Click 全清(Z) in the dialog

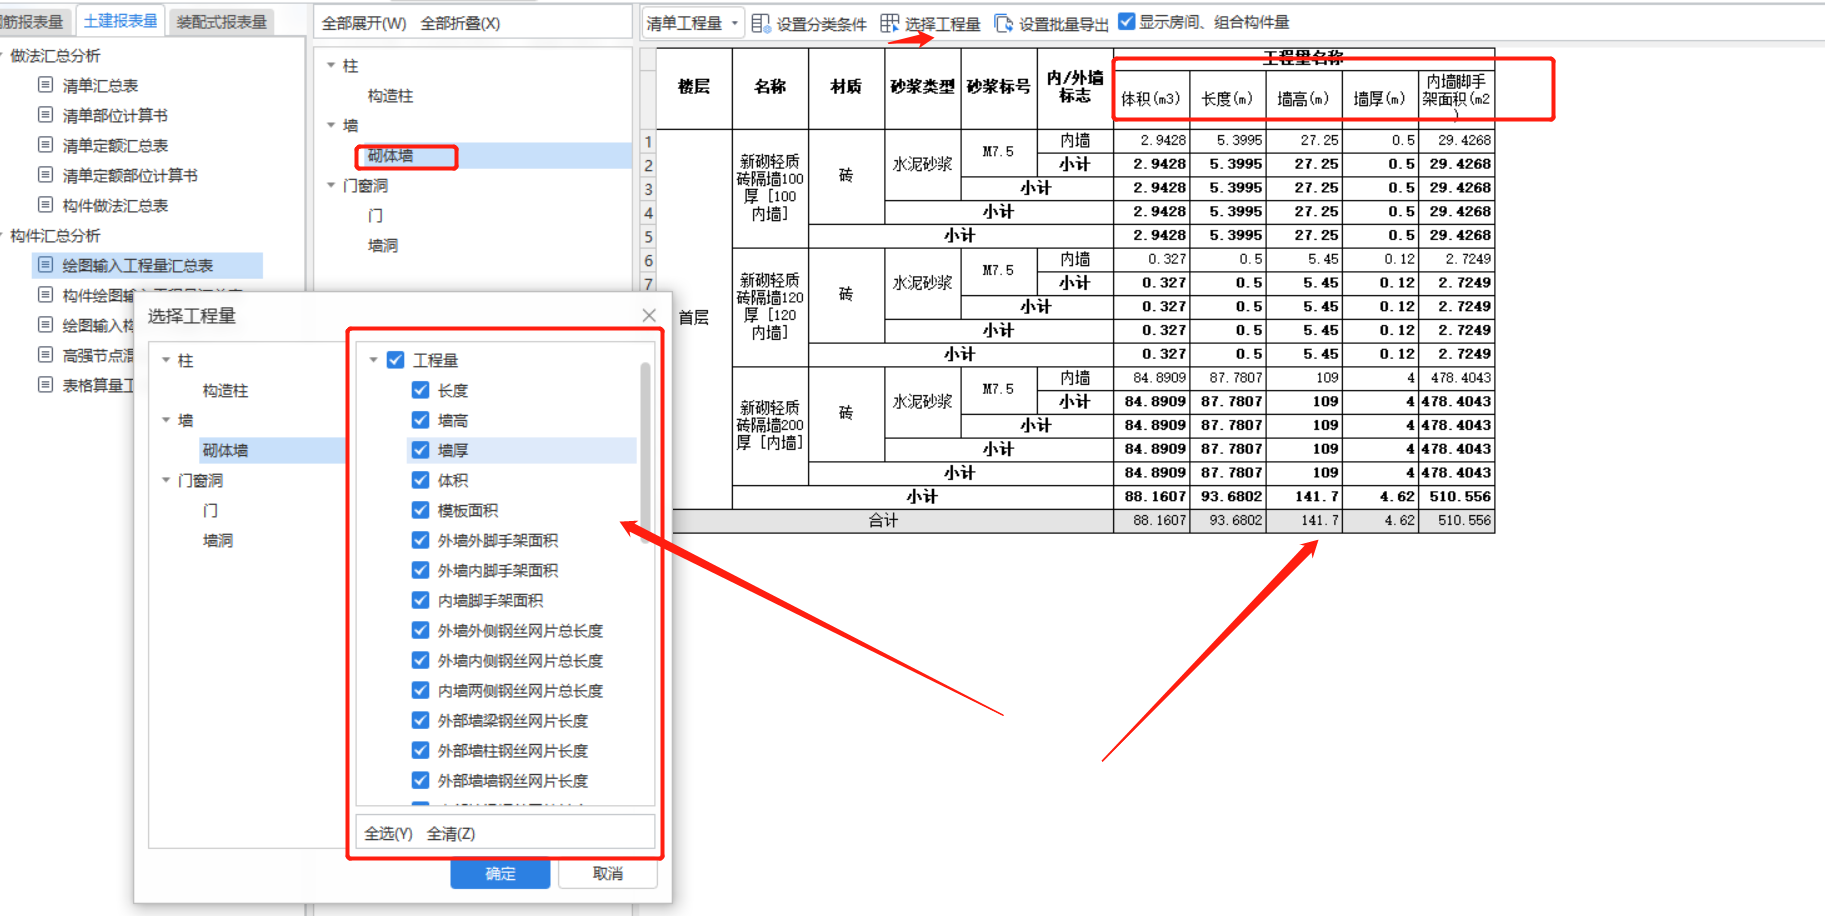(x=451, y=833)
